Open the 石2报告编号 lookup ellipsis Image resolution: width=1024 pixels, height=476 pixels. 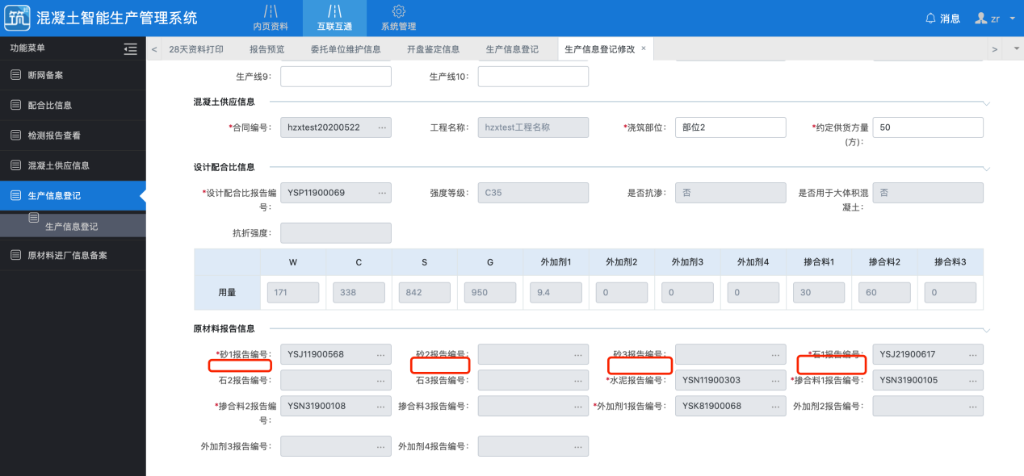(x=381, y=381)
